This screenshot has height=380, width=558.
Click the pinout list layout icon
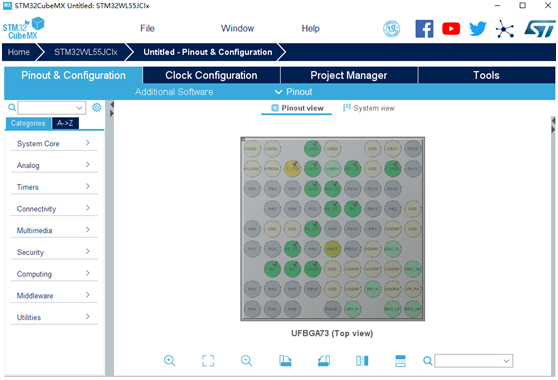click(400, 361)
